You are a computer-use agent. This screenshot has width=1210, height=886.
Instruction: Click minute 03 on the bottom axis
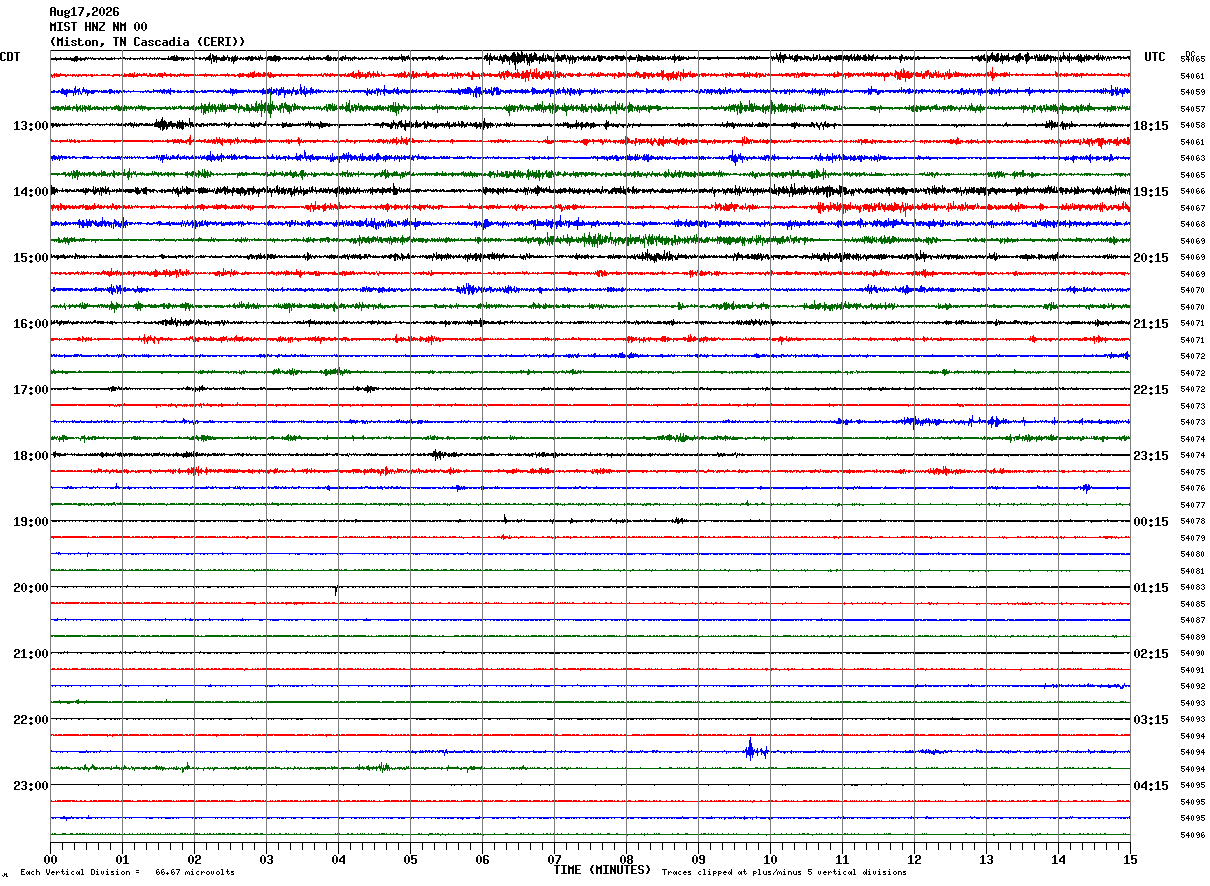(x=266, y=859)
